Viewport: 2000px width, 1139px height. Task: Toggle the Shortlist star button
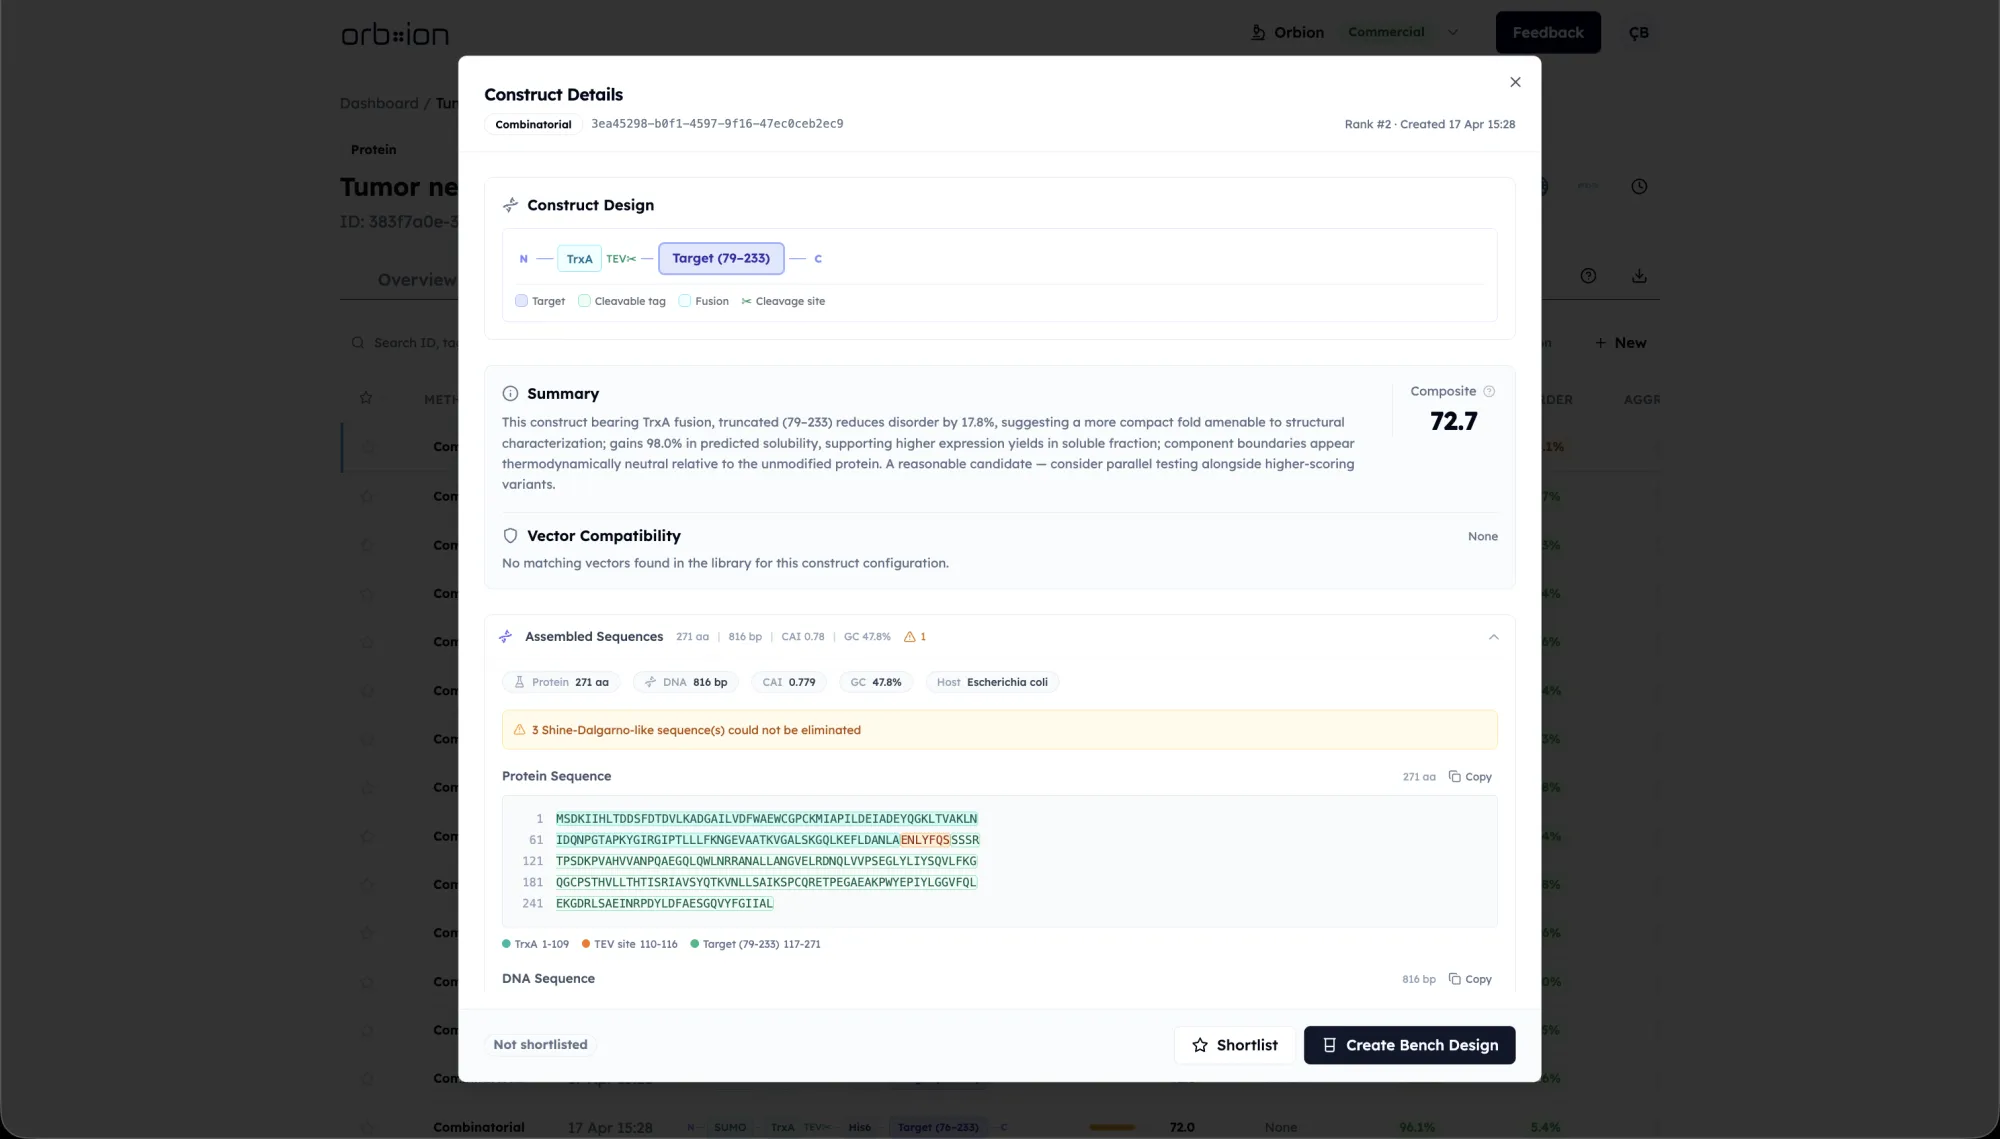(1235, 1045)
